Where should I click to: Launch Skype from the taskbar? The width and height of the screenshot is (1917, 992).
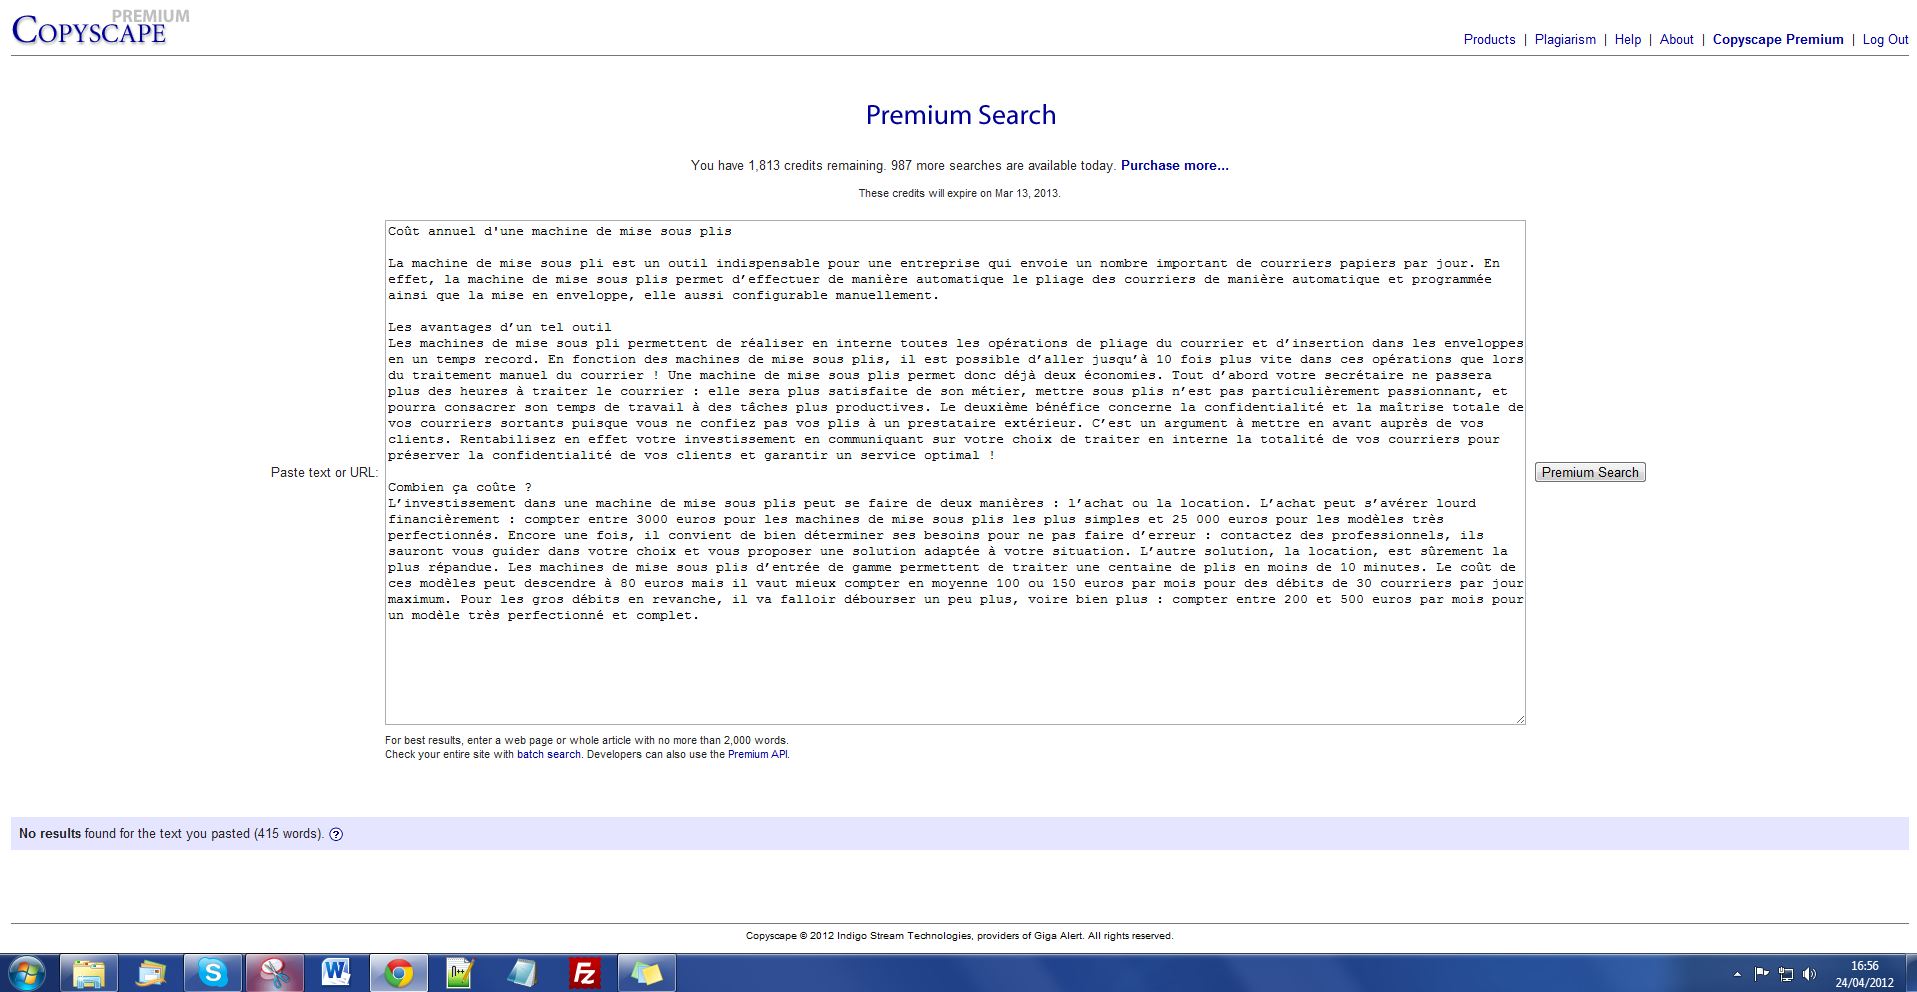212,973
